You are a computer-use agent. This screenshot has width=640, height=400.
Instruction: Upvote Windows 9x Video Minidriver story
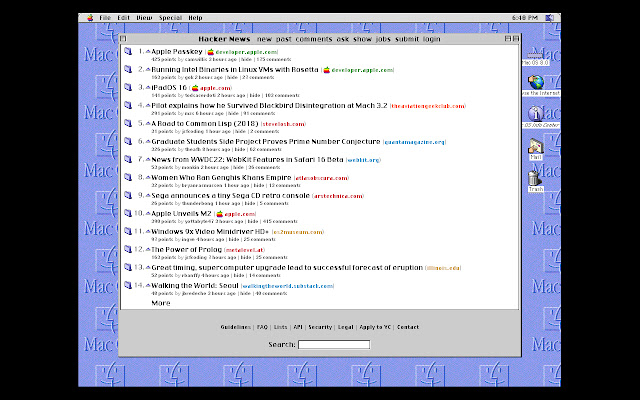click(x=148, y=231)
